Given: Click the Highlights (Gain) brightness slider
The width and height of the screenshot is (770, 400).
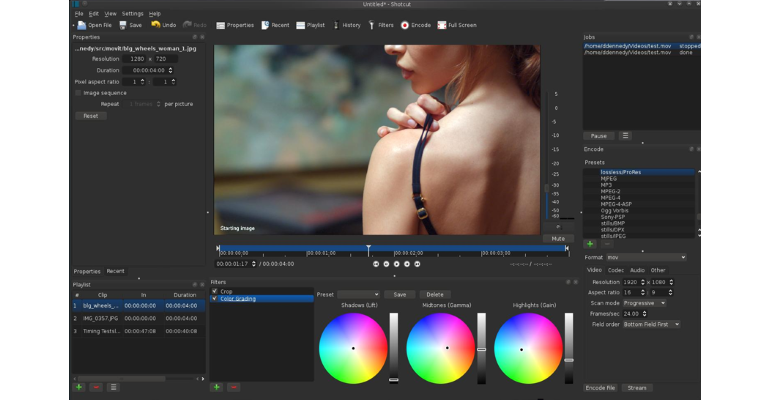Looking at the screenshot, I should tap(569, 348).
